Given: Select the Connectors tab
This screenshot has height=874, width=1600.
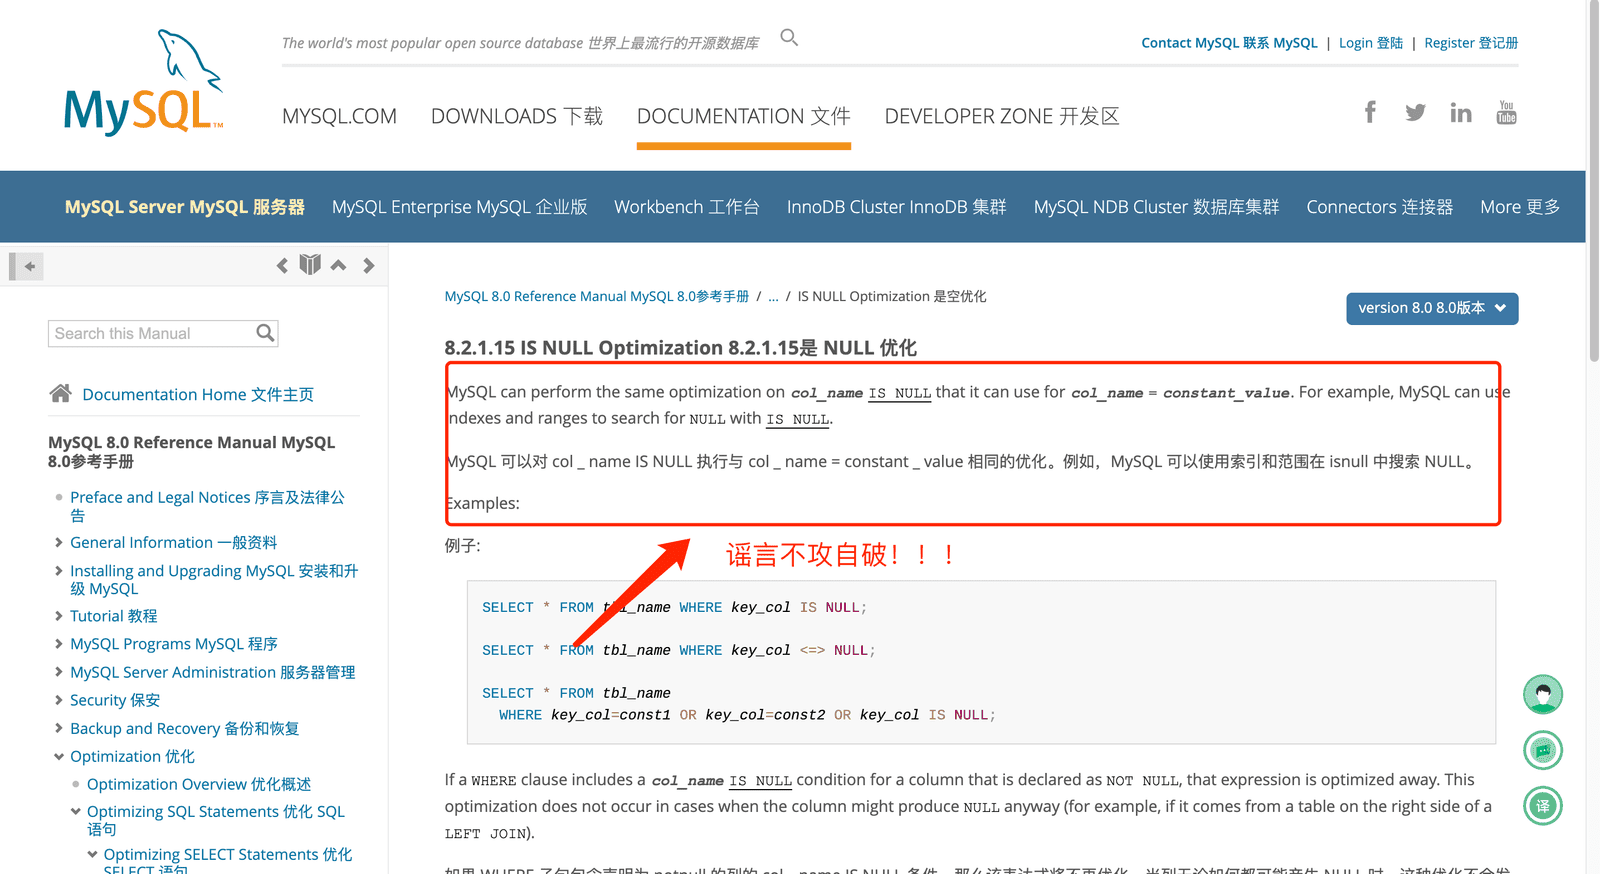Looking at the screenshot, I should pyautogui.click(x=1380, y=207).
